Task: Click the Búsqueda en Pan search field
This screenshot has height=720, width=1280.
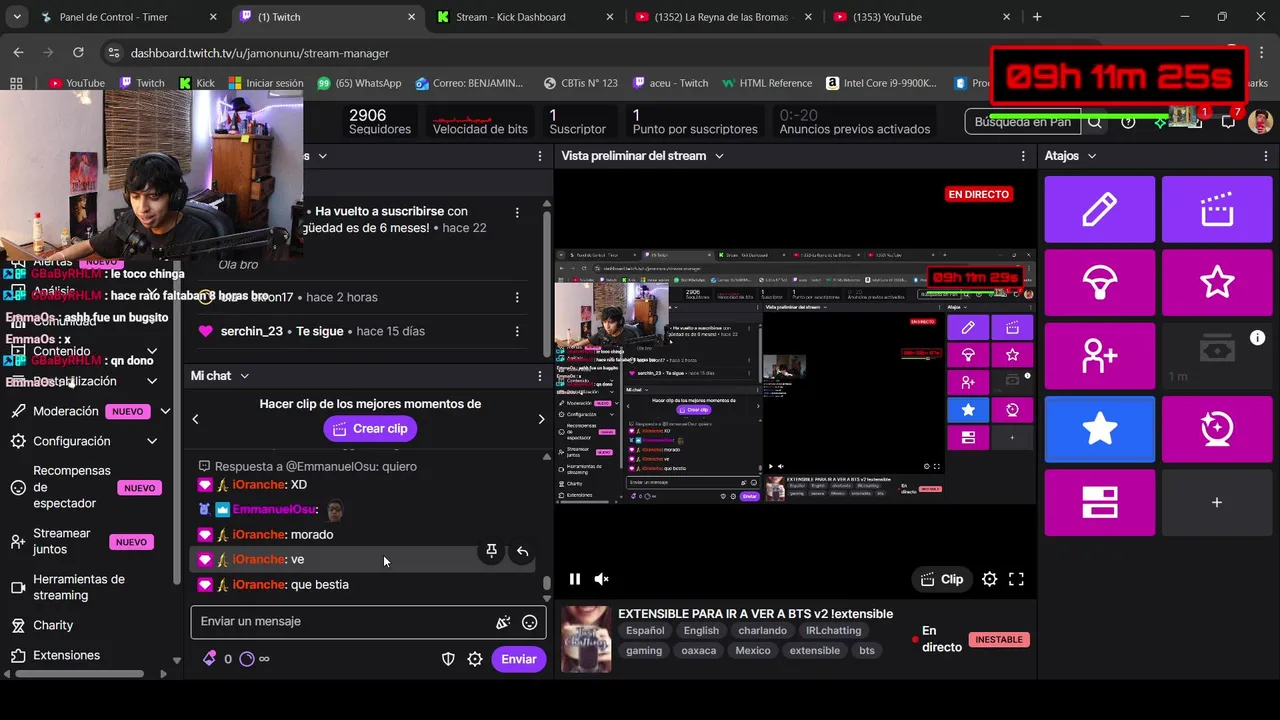Action: tap(1023, 122)
